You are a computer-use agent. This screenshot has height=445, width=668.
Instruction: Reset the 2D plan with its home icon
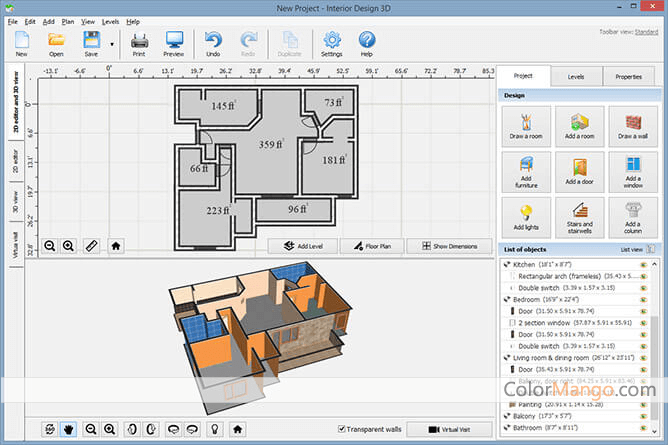pyautogui.click(x=115, y=246)
